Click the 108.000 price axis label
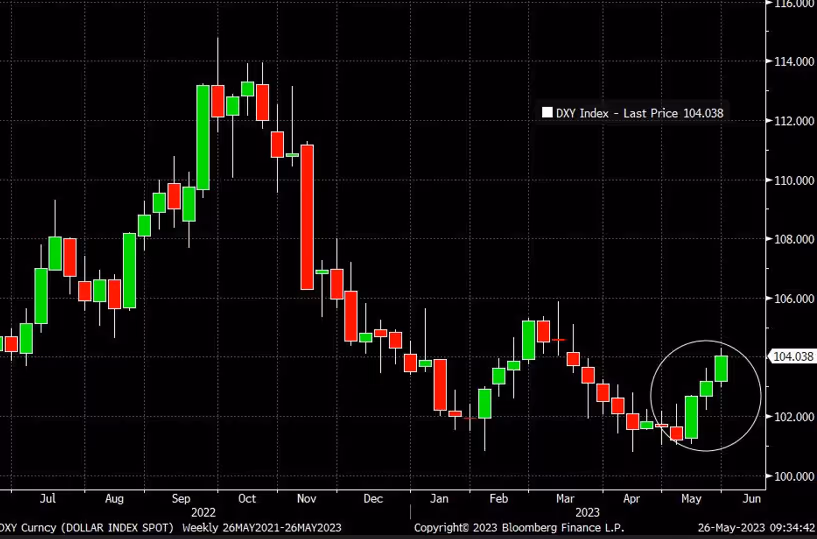Screen dimensions: 817x539 tap(794, 239)
